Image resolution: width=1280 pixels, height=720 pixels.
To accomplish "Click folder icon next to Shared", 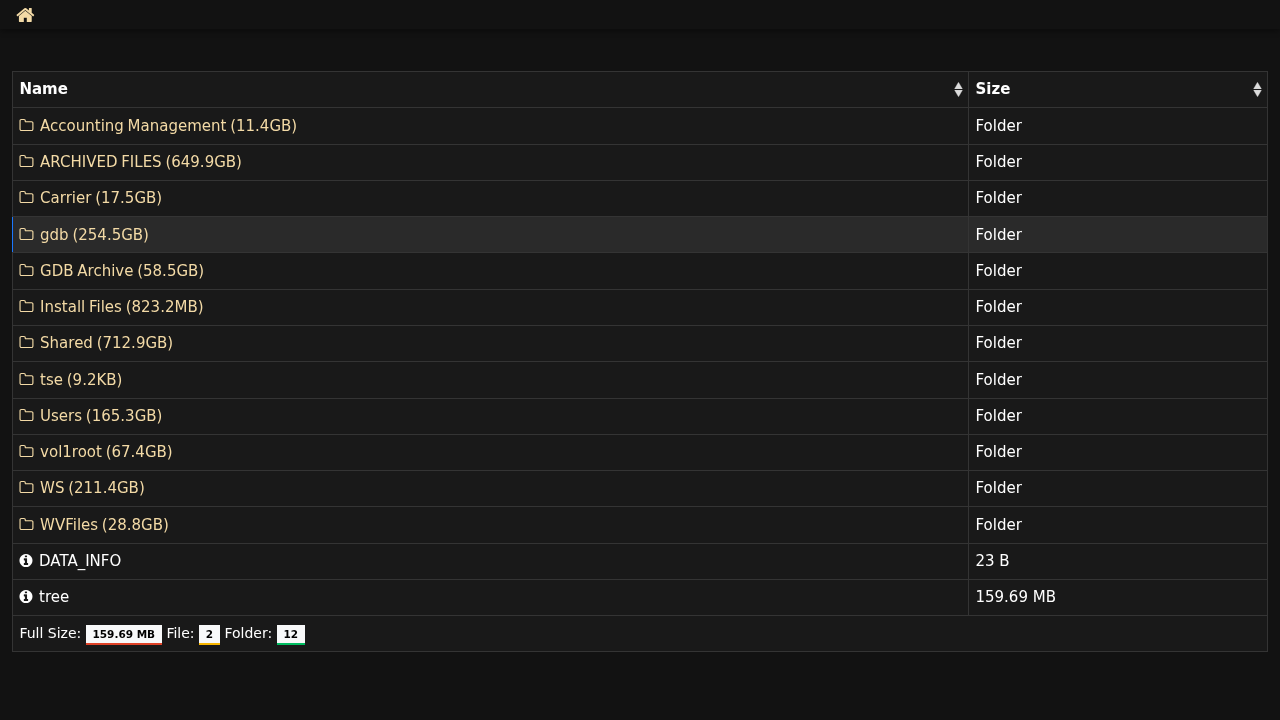I will pyautogui.click(x=26, y=343).
